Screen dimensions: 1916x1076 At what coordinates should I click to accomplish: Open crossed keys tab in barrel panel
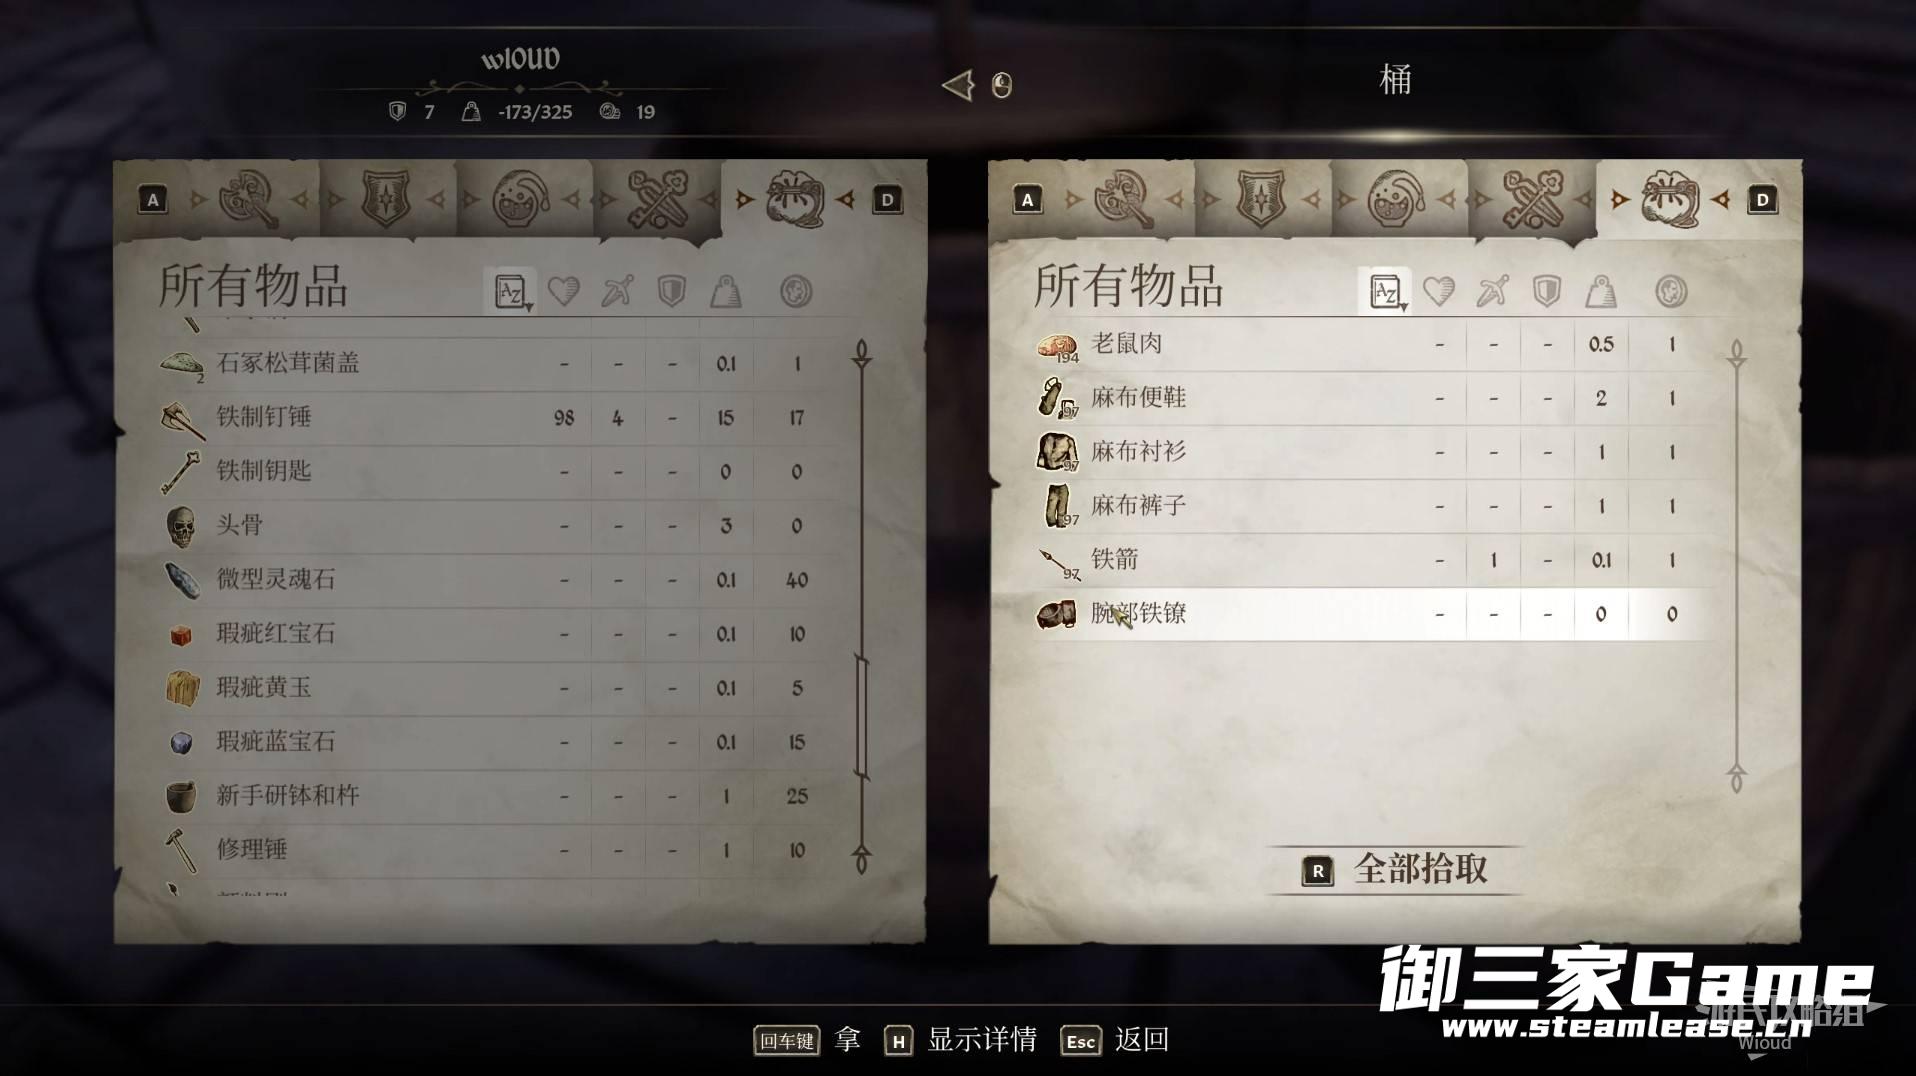click(1532, 199)
